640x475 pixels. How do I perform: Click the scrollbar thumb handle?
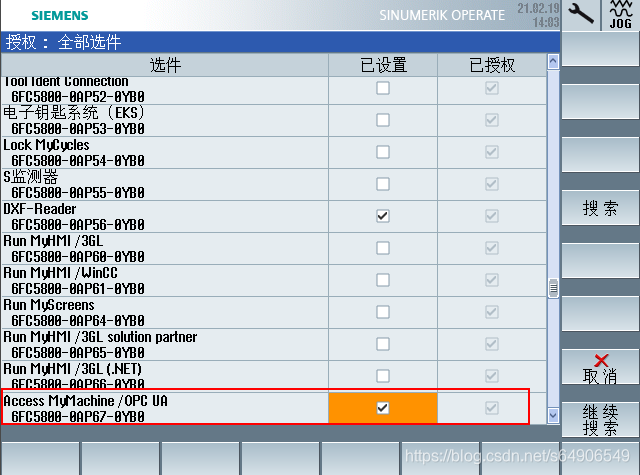coord(553,288)
